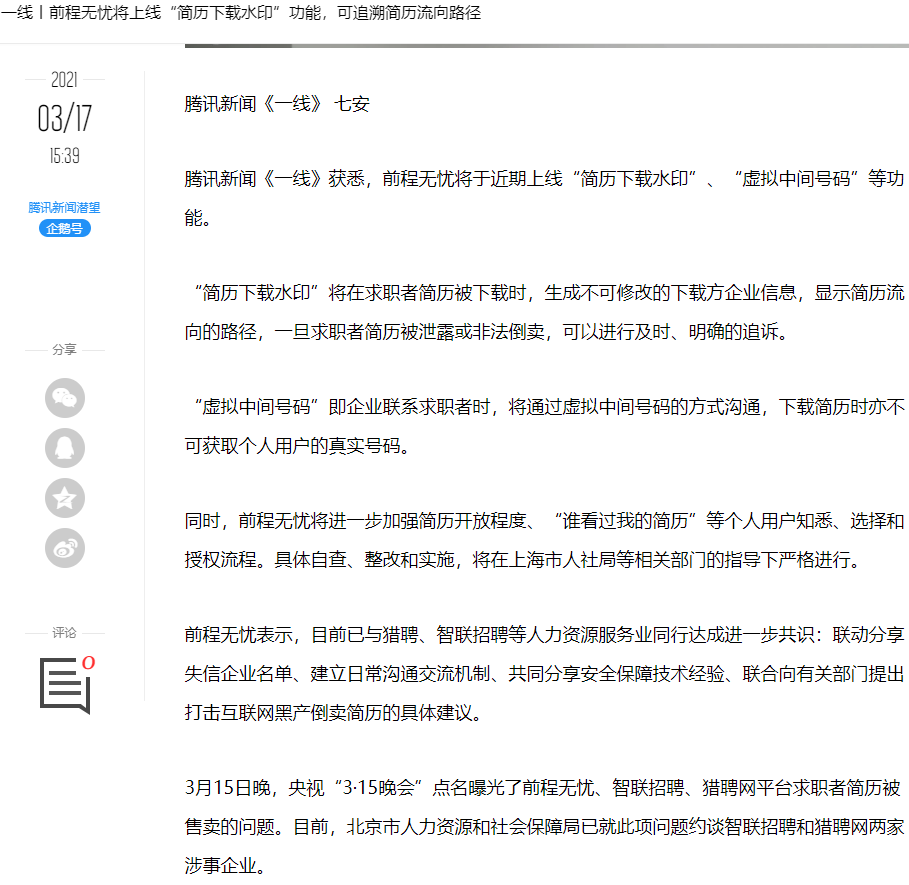Click paragraph starting 前程无忧表示，目前已与猎聘
This screenshot has height=885, width=909.
pos(544,673)
